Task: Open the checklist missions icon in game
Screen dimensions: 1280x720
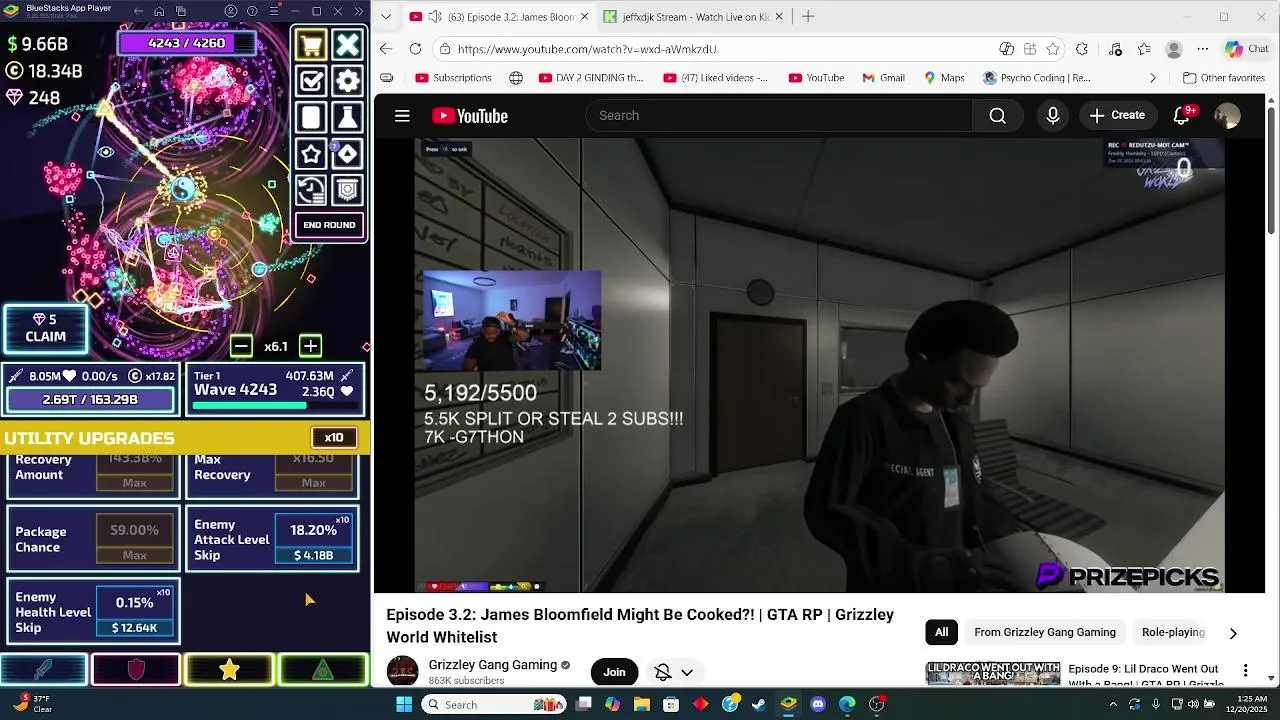Action: (311, 81)
